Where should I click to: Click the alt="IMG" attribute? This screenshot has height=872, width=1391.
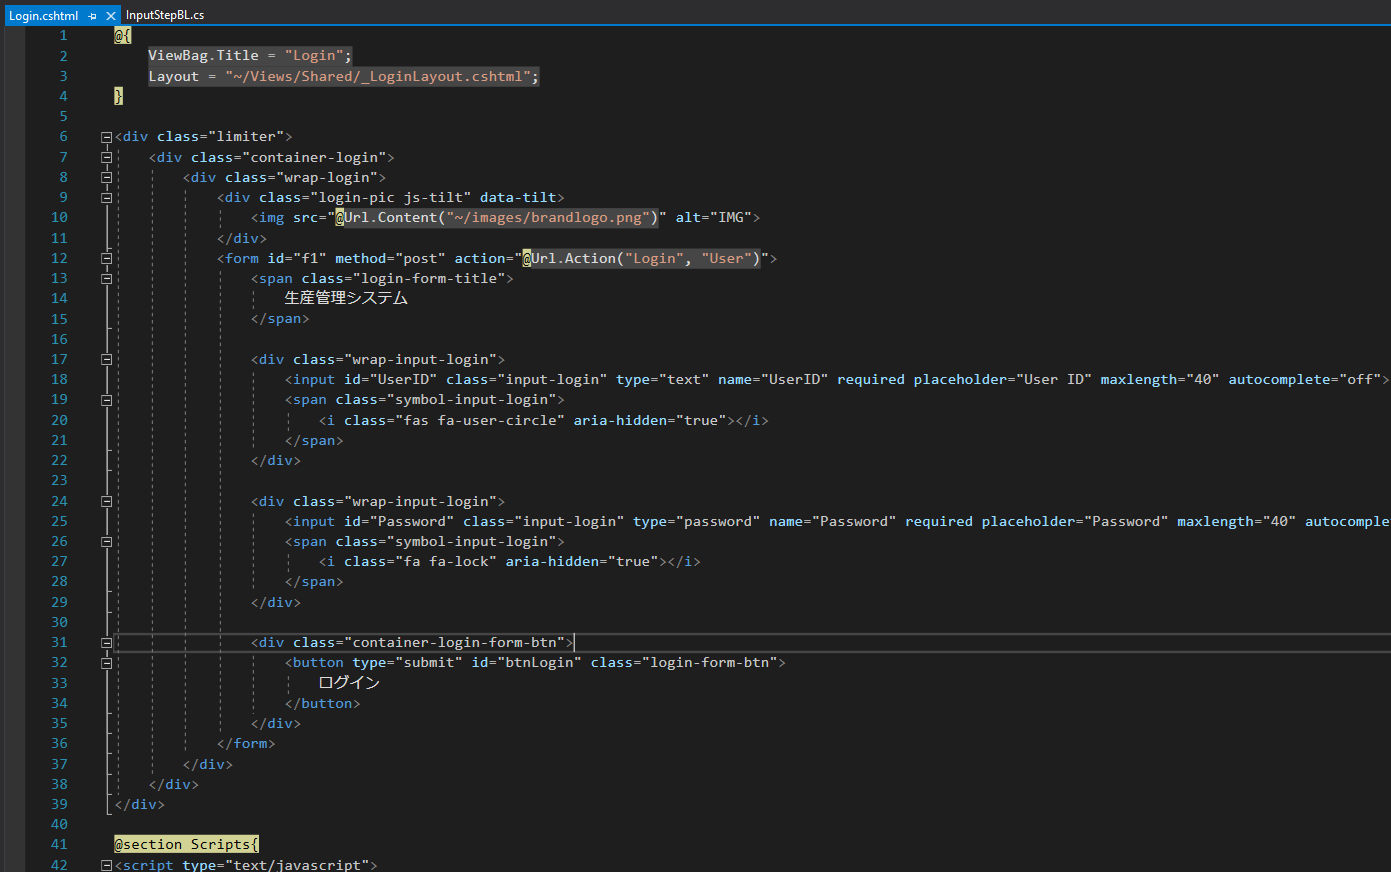tap(713, 217)
